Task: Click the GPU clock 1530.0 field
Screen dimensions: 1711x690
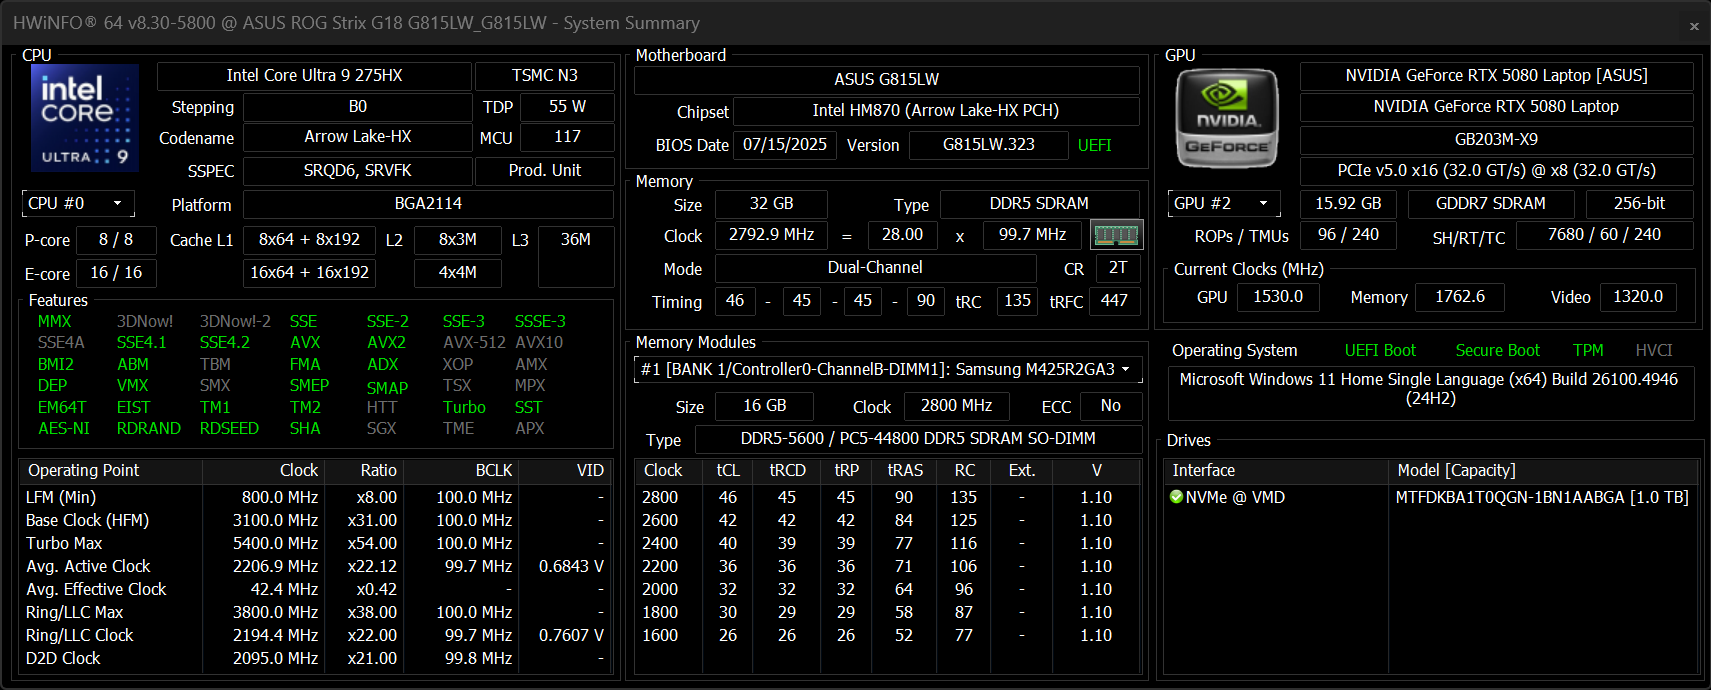Action: (x=1278, y=297)
